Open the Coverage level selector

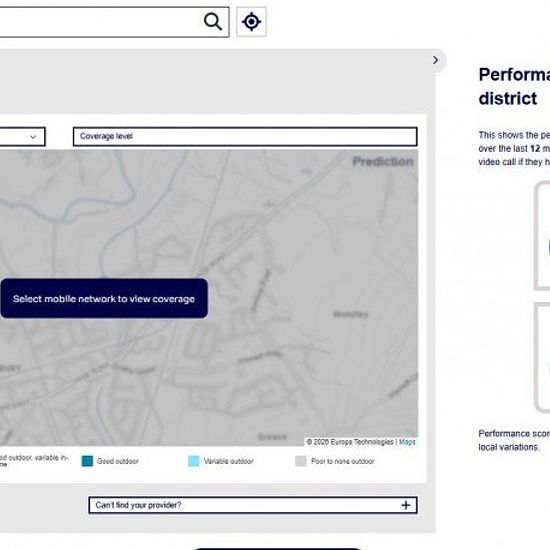tap(245, 136)
